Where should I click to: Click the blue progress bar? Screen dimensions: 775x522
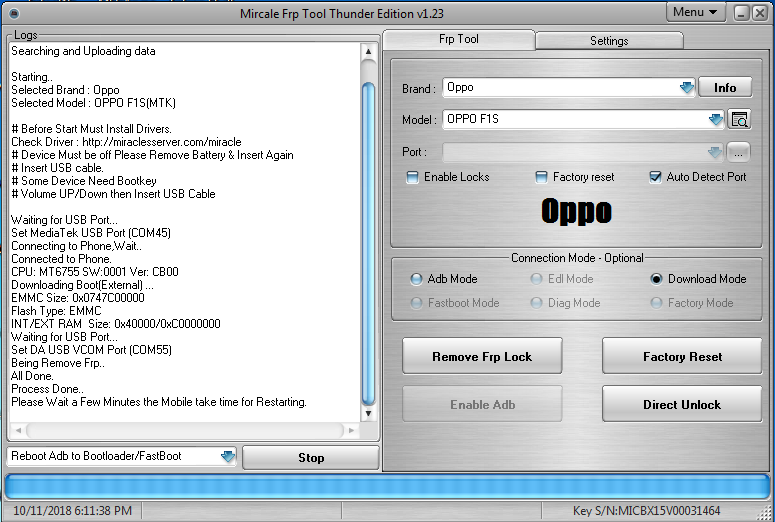point(387,486)
